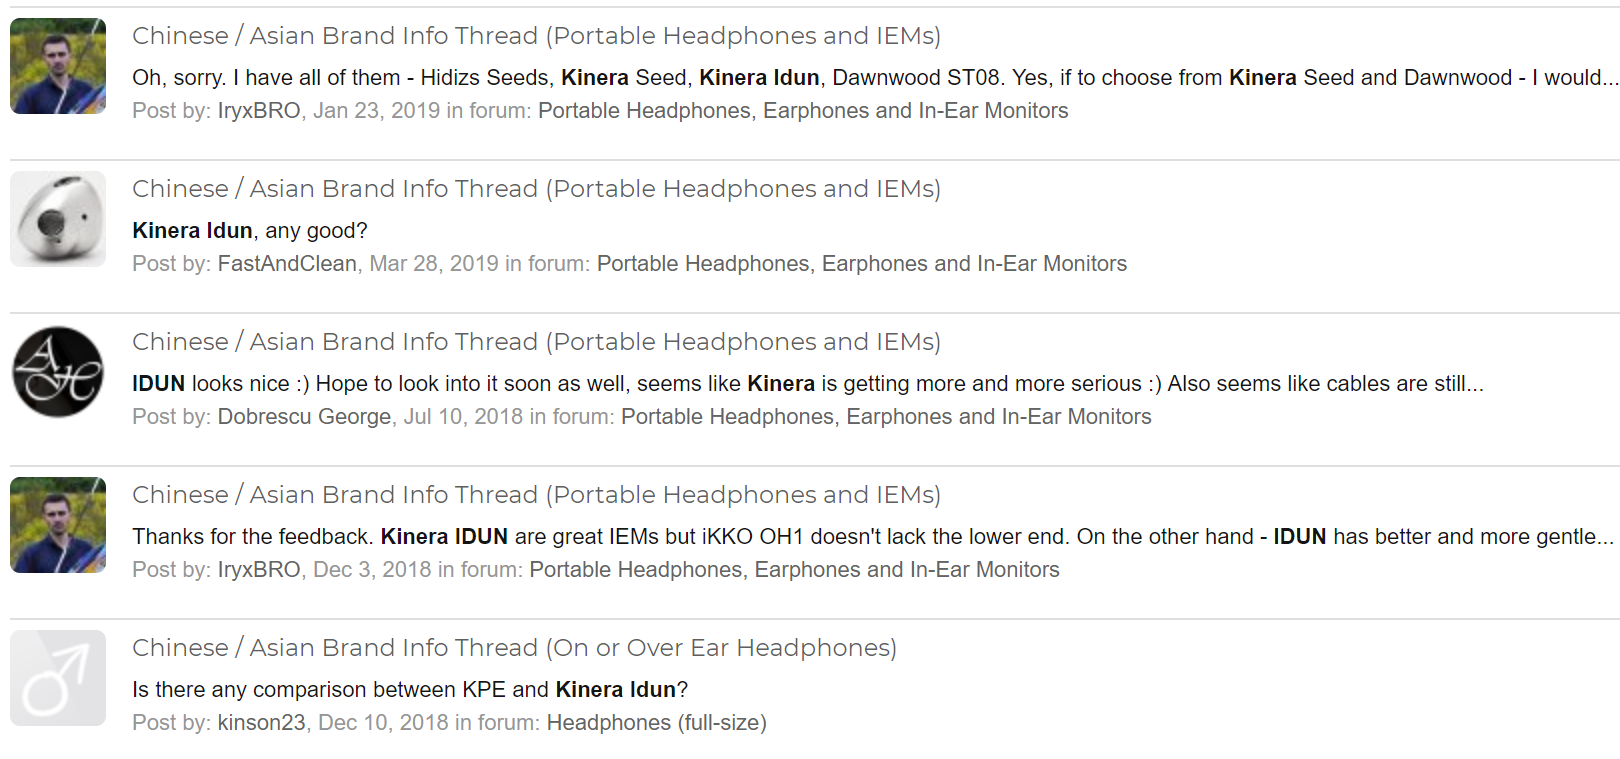The height and width of the screenshot is (759, 1620).
Task: Click the Dobrescu George username link
Action: pyautogui.click(x=304, y=417)
